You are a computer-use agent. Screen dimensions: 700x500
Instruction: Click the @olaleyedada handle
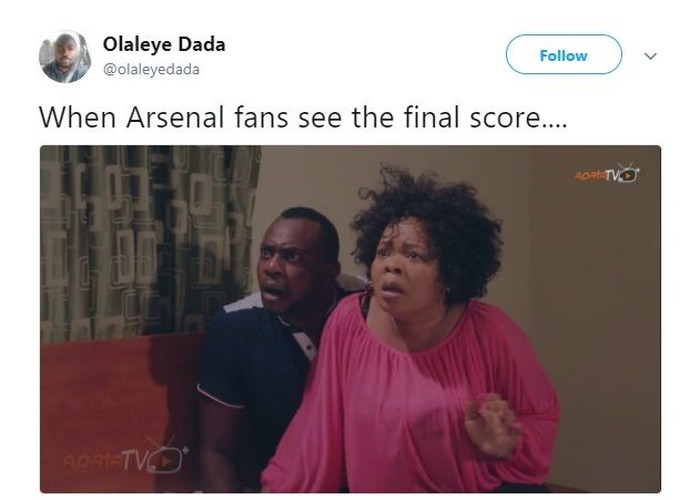tap(151, 70)
